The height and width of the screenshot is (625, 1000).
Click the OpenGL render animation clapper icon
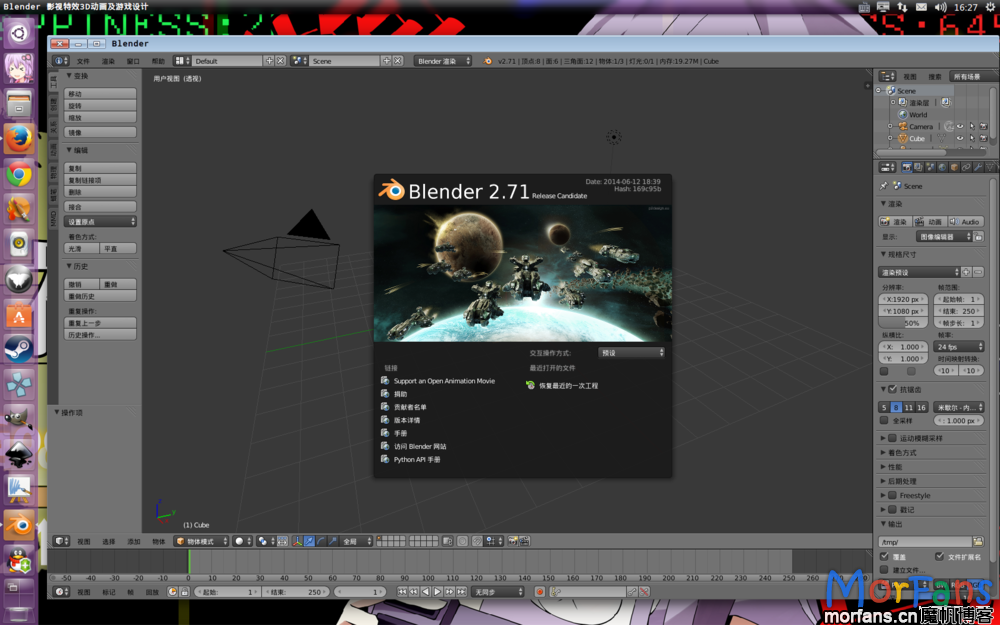coord(524,541)
